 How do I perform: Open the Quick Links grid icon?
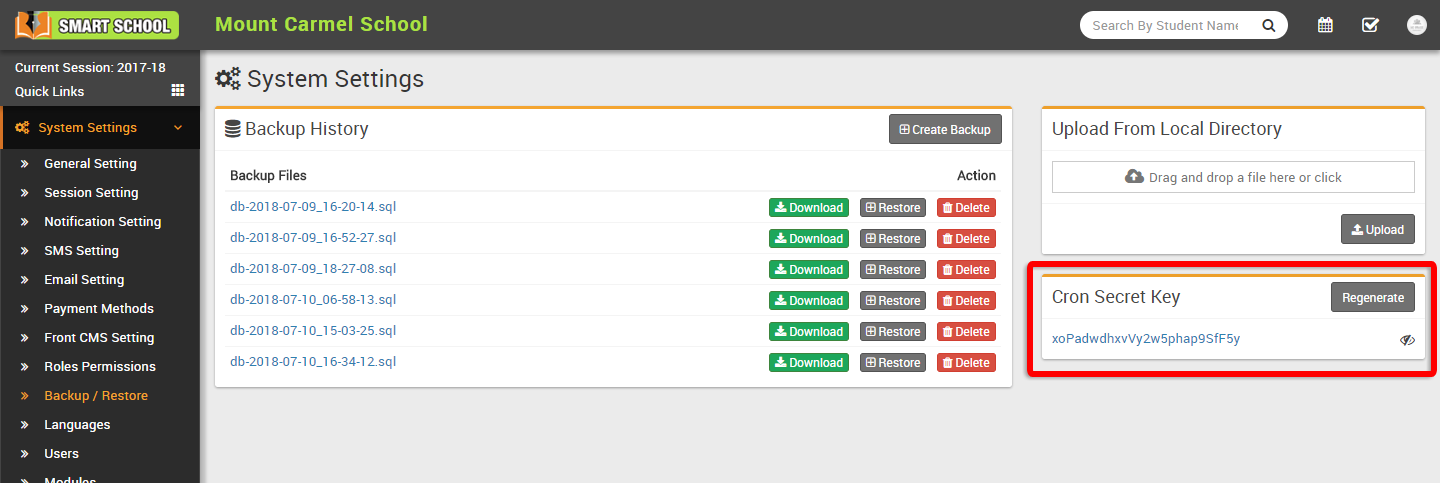point(178,90)
